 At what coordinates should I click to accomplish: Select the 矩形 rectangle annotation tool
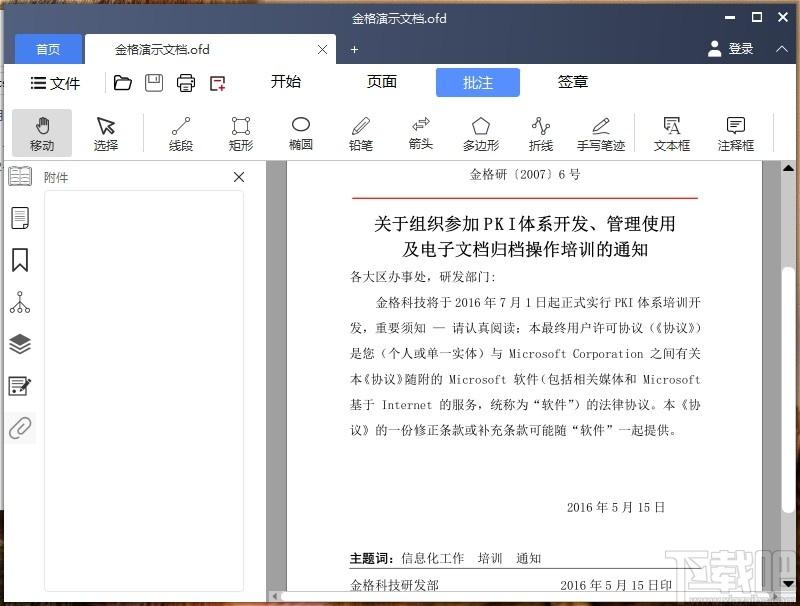[x=240, y=133]
